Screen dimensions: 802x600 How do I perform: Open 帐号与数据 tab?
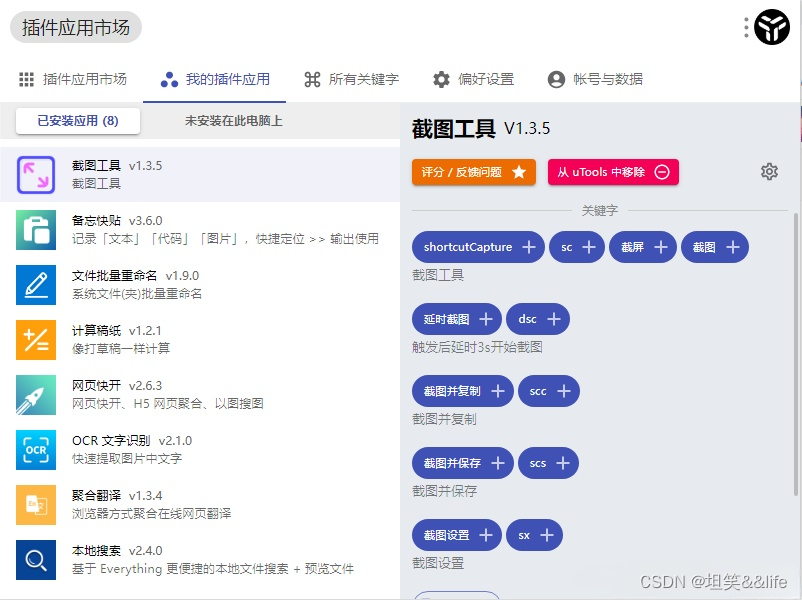coord(595,79)
